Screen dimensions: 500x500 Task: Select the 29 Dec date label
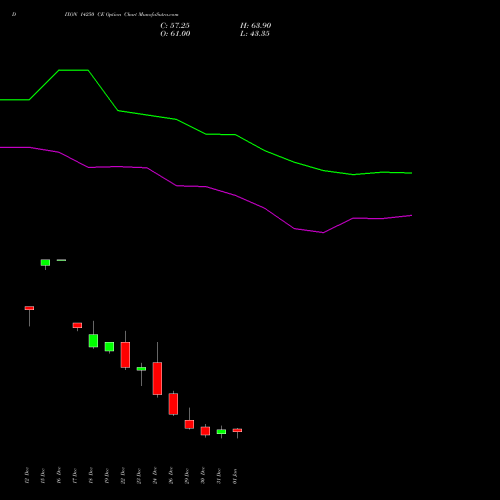pyautogui.click(x=187, y=476)
